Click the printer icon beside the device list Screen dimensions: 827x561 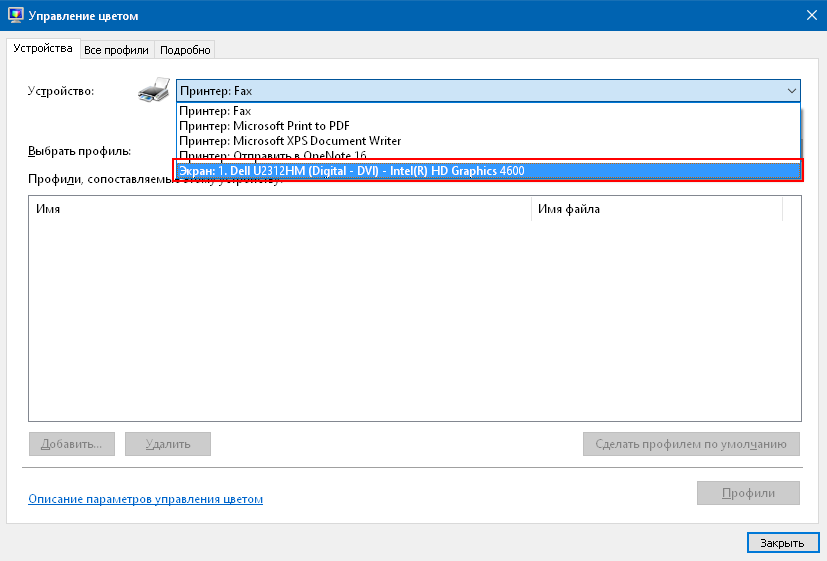pyautogui.click(x=153, y=92)
